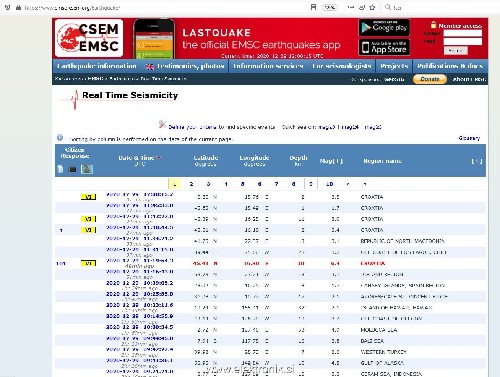
Task: Sort by Date & Time column
Action: tap(136, 158)
